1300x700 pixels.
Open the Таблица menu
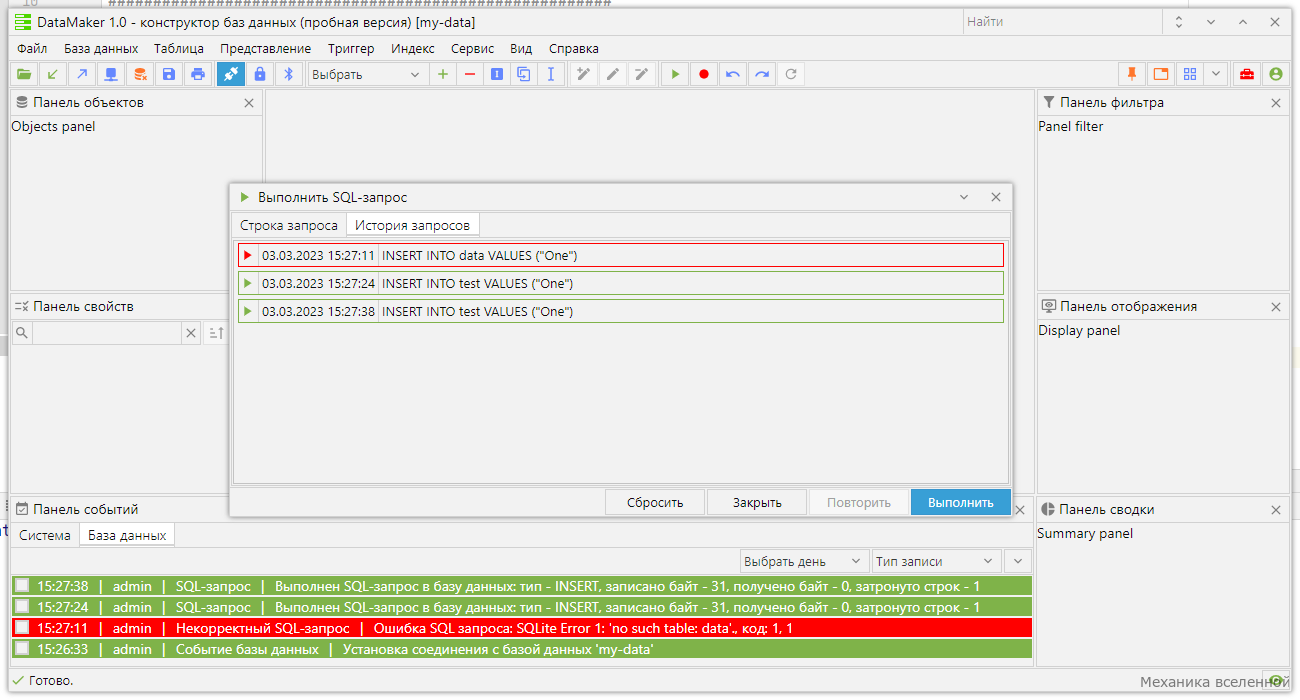point(179,48)
